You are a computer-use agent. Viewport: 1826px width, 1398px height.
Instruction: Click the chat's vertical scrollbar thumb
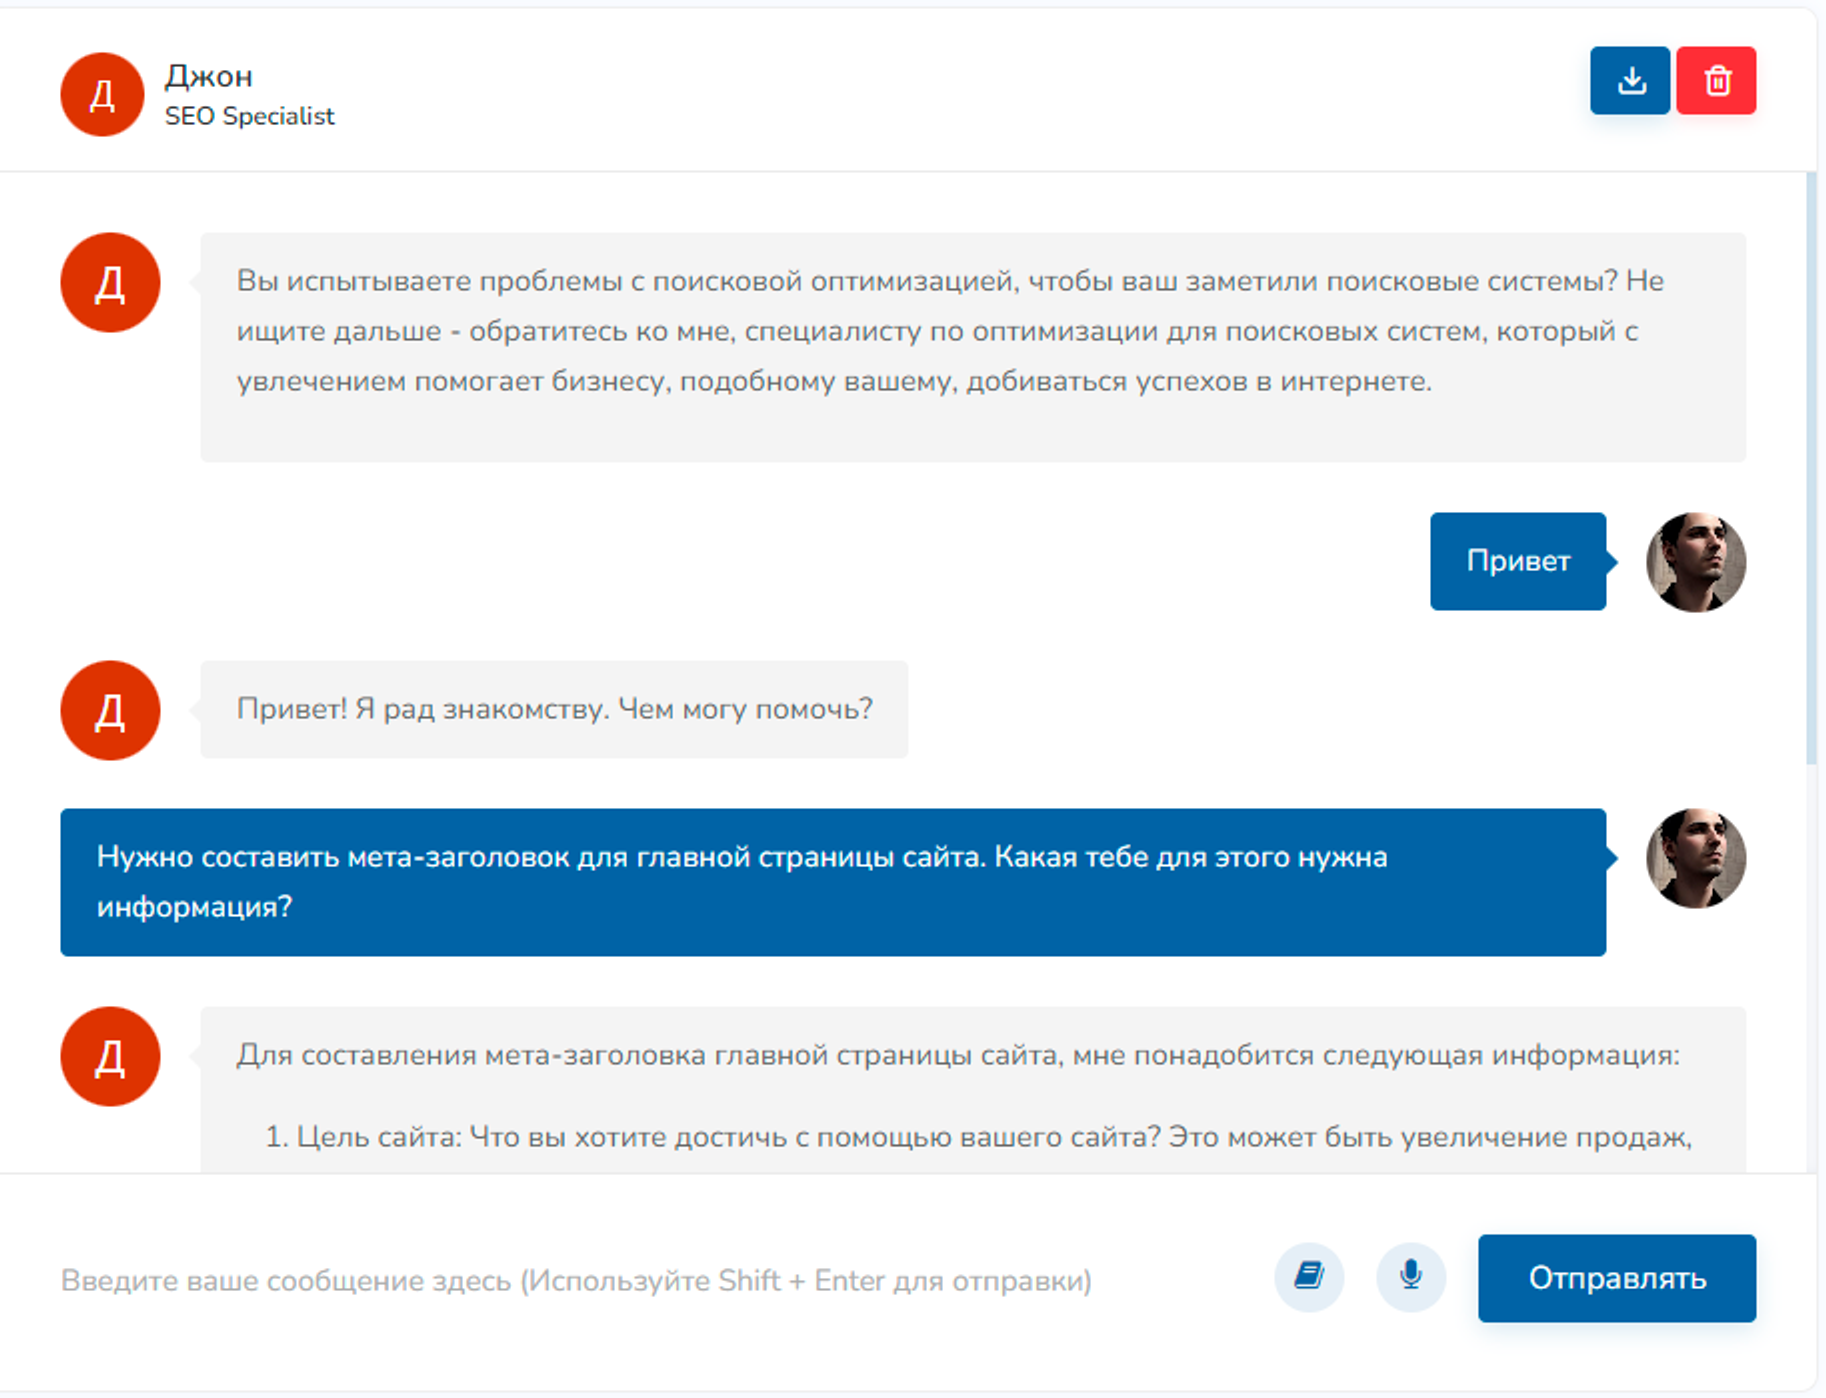coord(1811,468)
